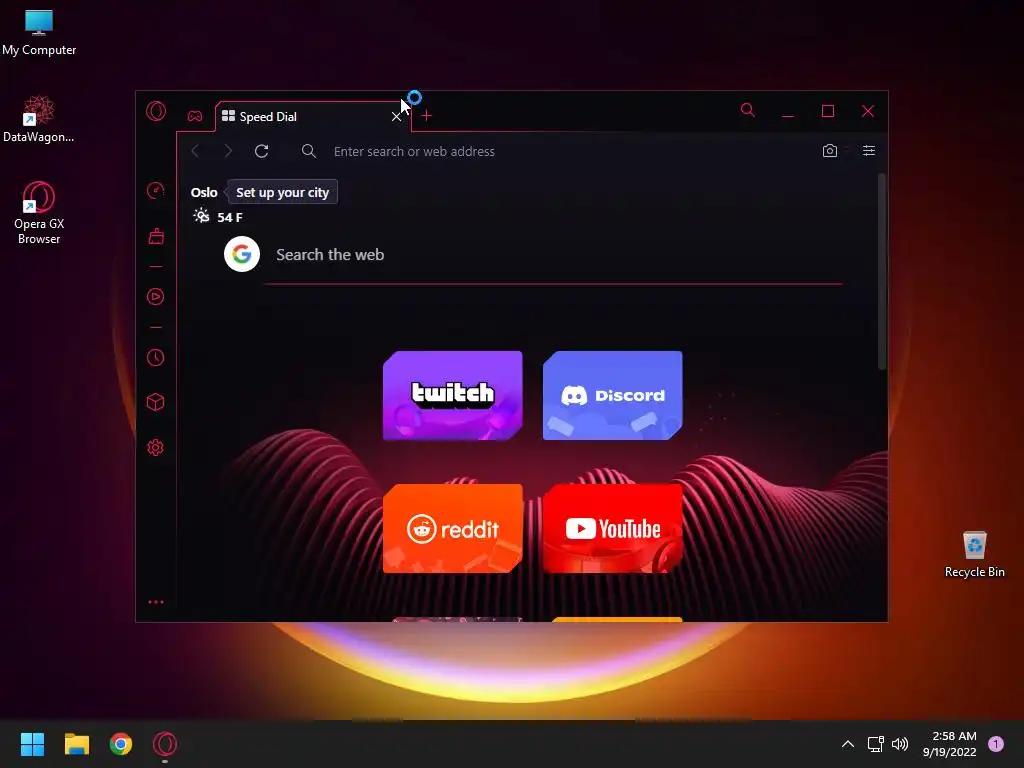Open History clock icon in sidebar
1024x768 pixels.
[155, 357]
